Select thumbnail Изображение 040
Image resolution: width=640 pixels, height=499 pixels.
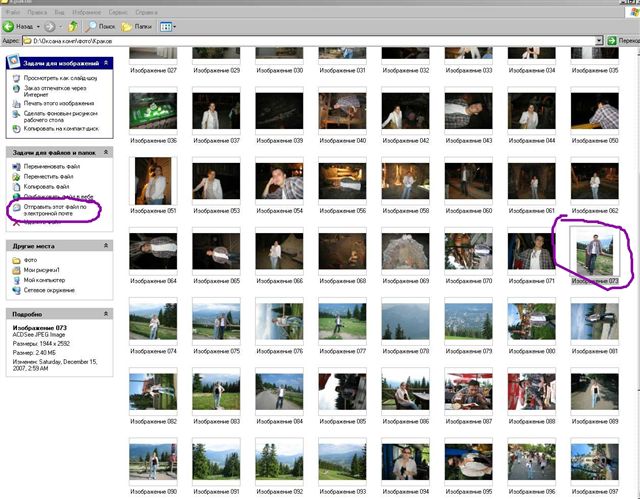pos(342,111)
